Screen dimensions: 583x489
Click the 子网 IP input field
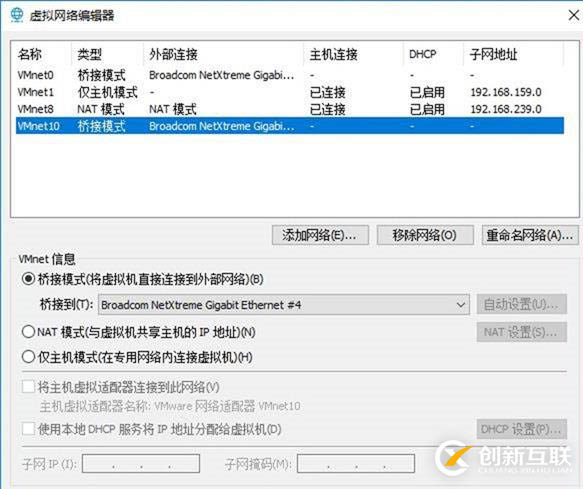[x=141, y=464]
